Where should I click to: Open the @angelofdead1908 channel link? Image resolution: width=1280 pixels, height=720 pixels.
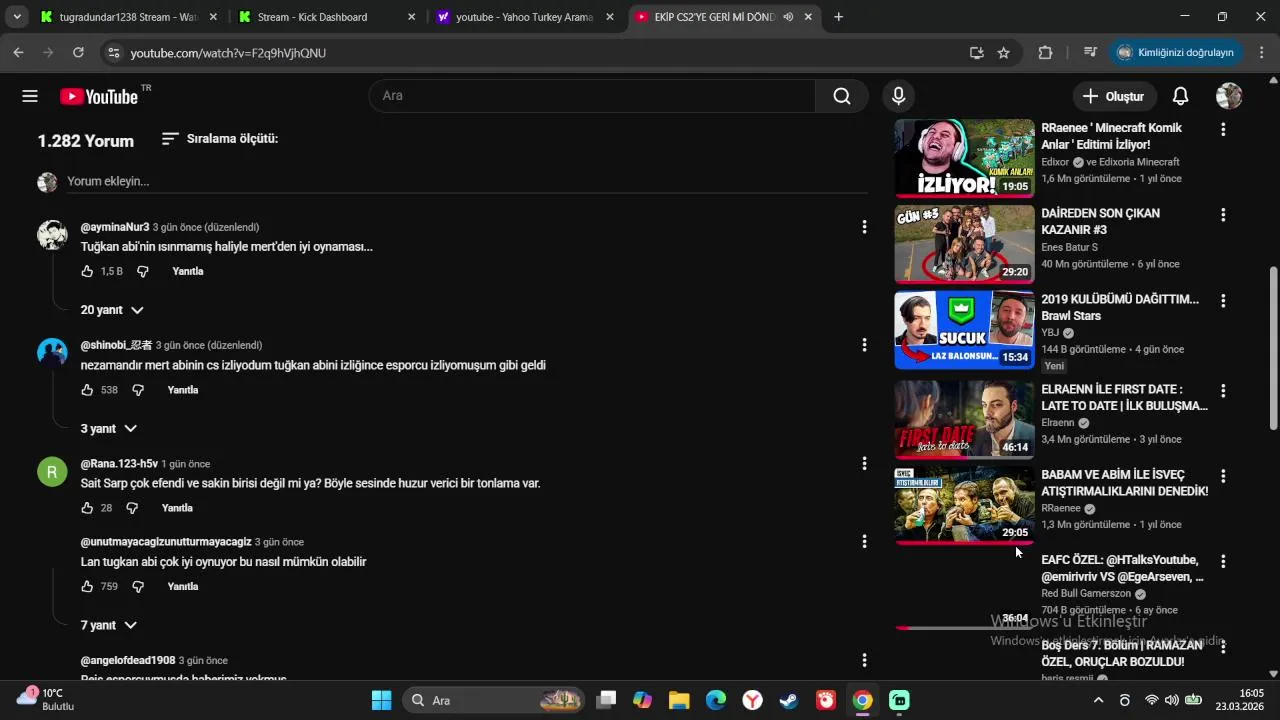pos(128,660)
